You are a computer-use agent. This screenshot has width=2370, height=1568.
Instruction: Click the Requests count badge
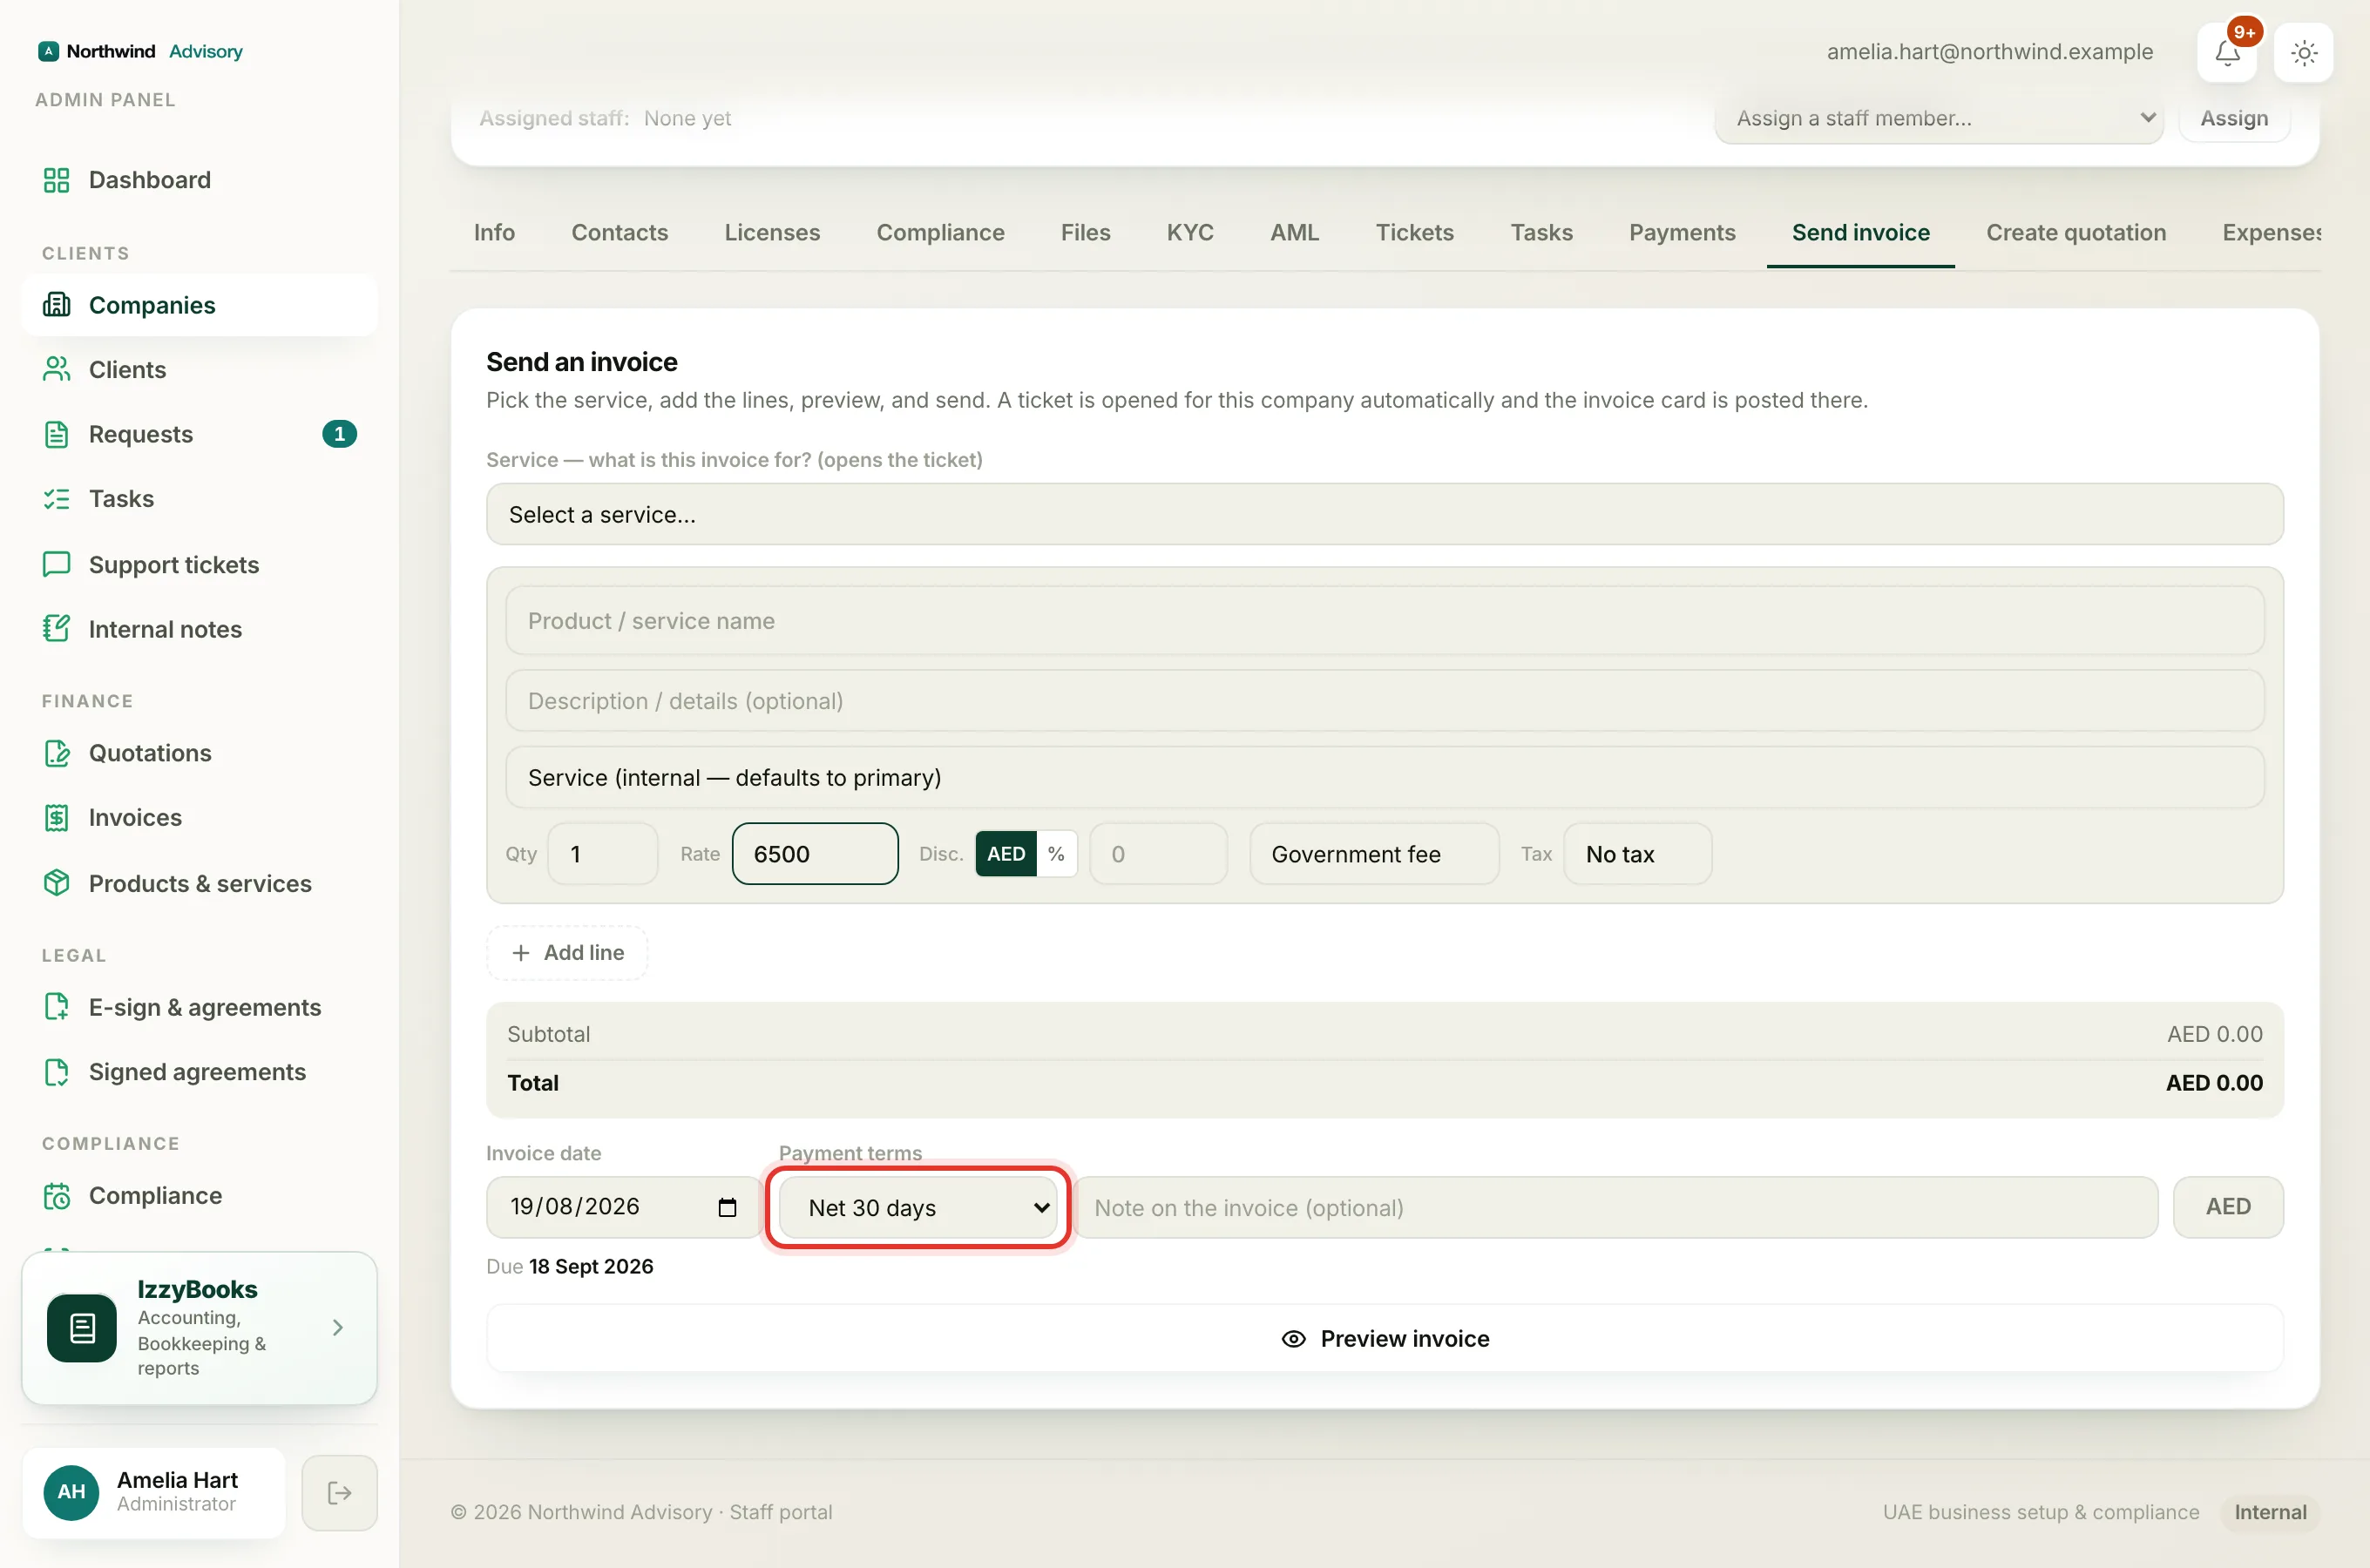point(340,434)
